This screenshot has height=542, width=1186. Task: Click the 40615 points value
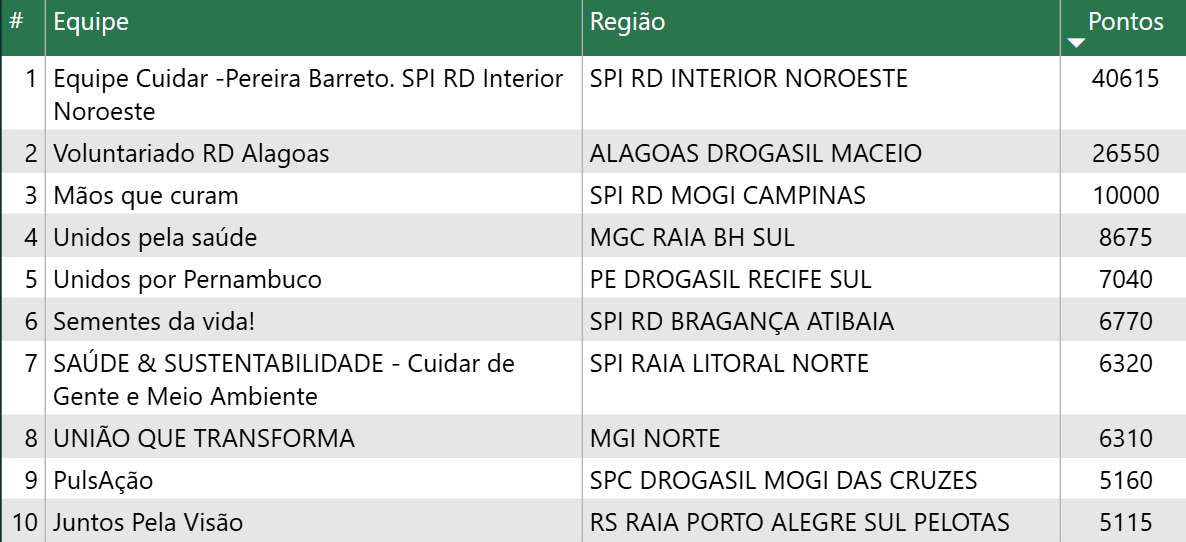1126,79
